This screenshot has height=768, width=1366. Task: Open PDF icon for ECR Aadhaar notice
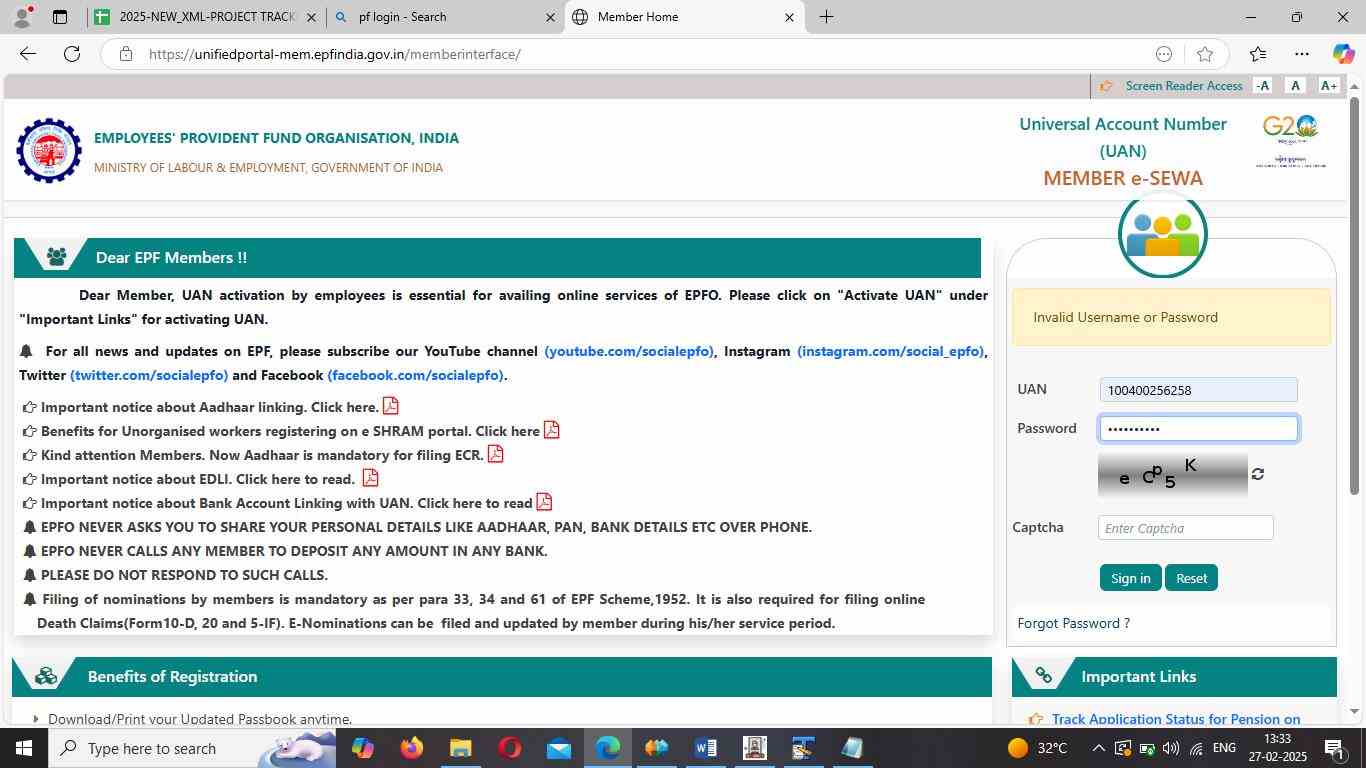(495, 454)
